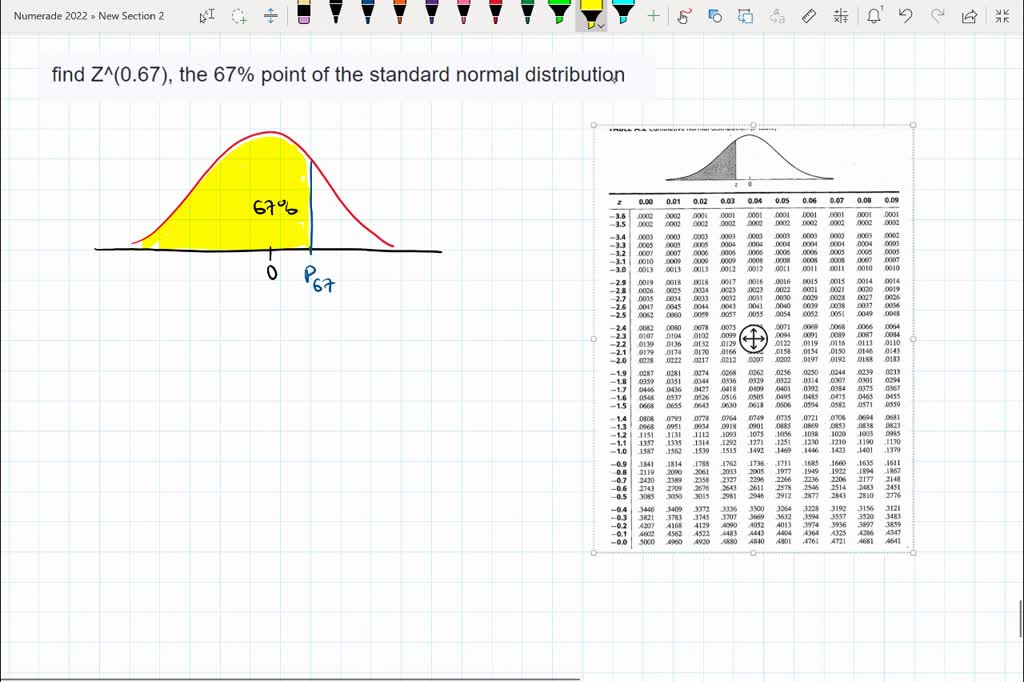Click the Z^(0.67) question text box
The image size is (1024, 682).
[339, 75]
